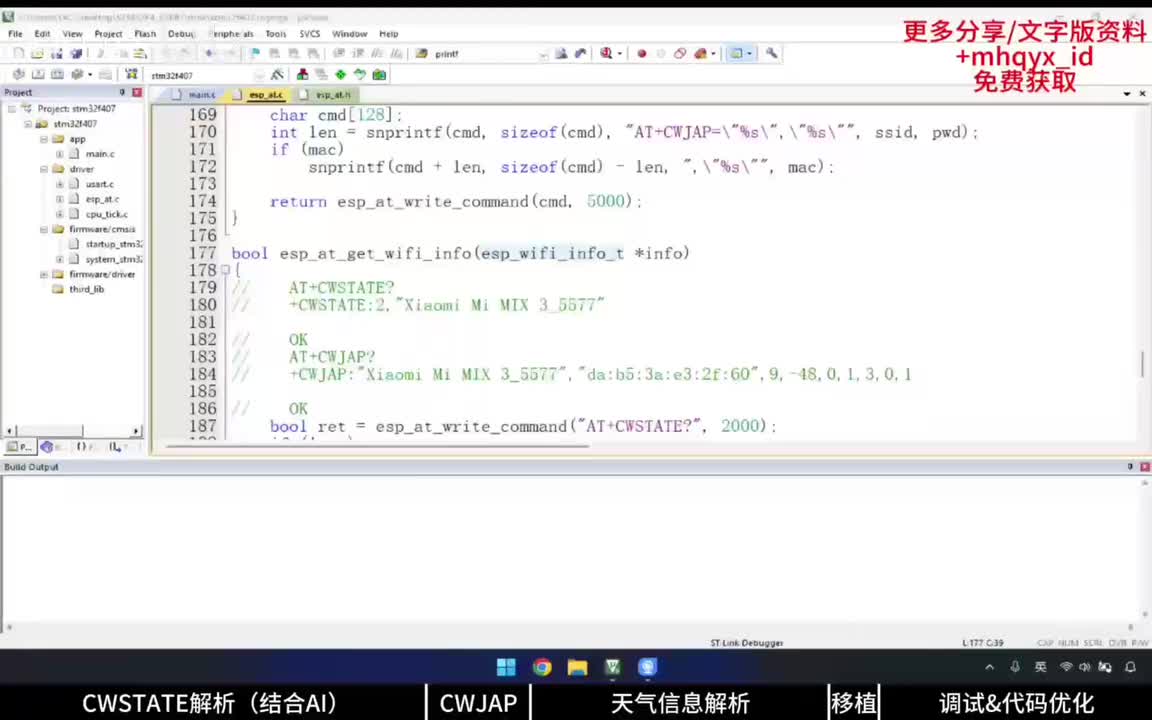
Task: Click Project panel scrollbar right arrow
Action: (136, 431)
